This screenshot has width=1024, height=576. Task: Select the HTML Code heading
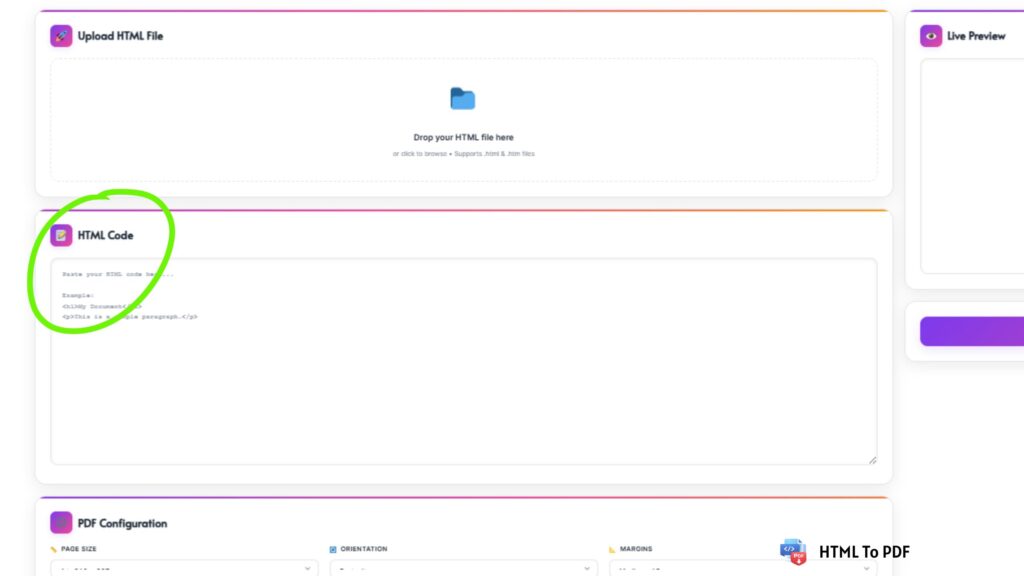tap(106, 235)
